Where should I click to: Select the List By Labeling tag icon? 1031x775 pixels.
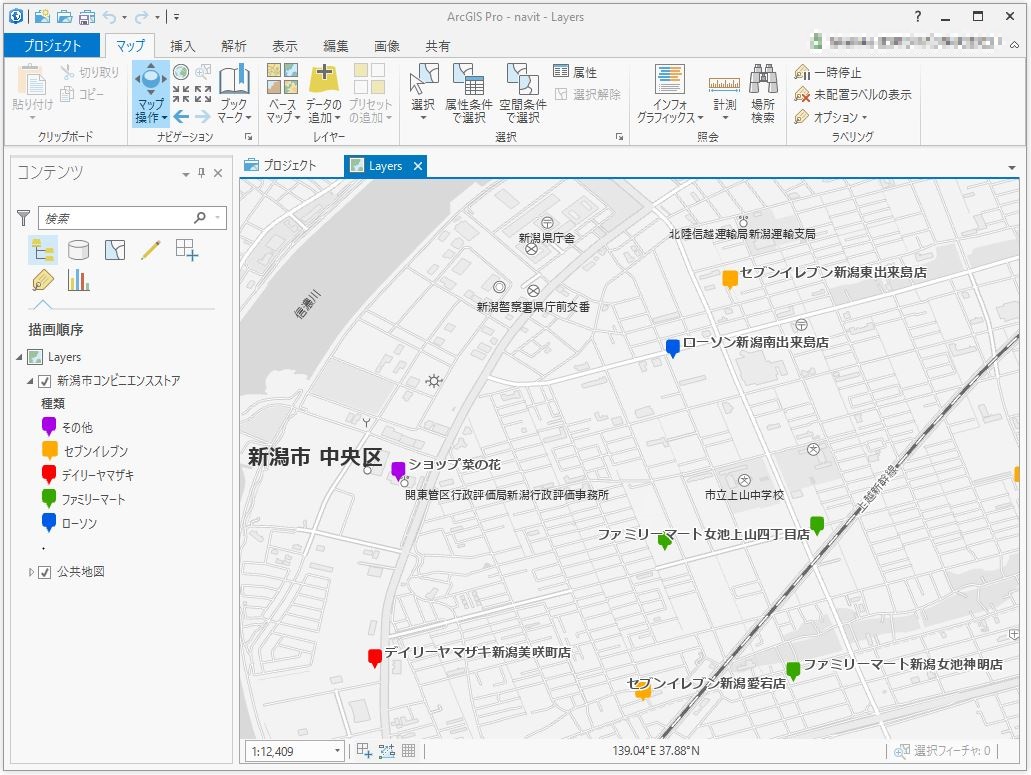43,280
